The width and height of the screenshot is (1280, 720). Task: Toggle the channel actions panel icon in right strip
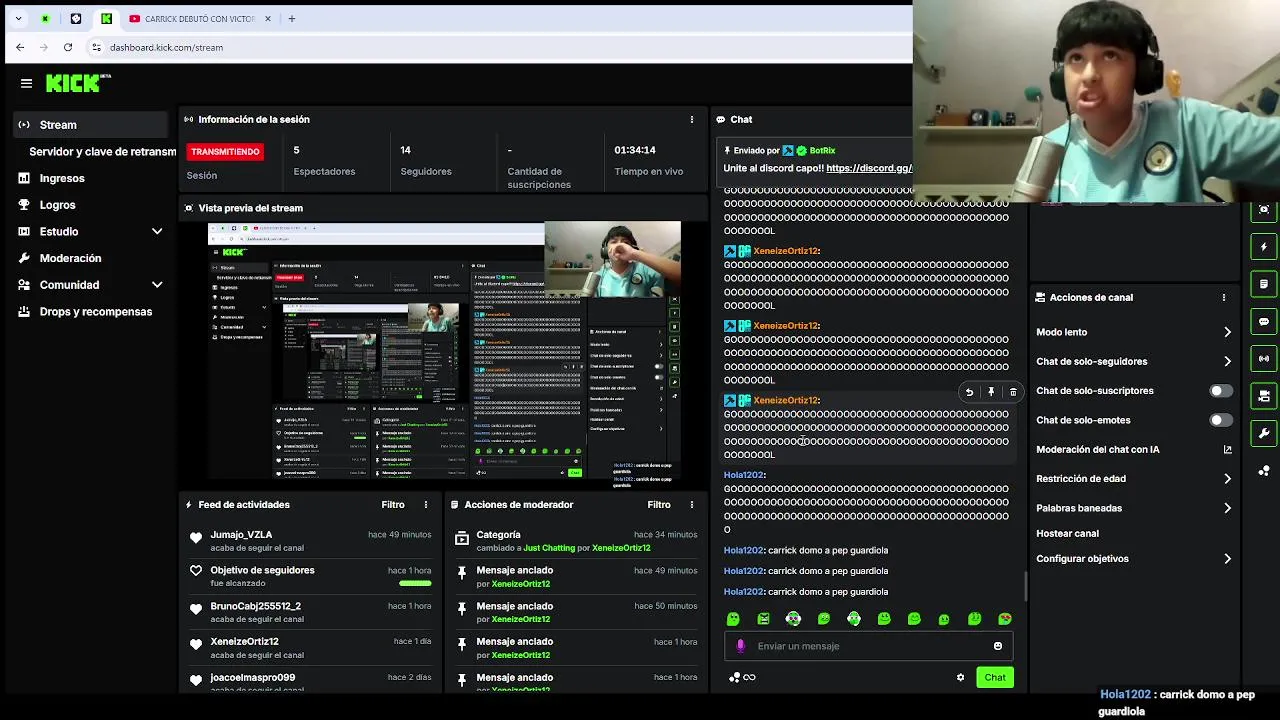1264,396
